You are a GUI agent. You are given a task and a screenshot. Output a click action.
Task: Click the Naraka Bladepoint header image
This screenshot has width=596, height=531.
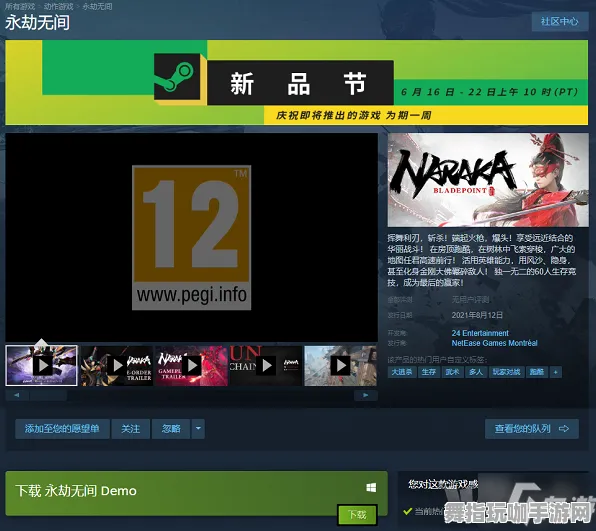488,180
